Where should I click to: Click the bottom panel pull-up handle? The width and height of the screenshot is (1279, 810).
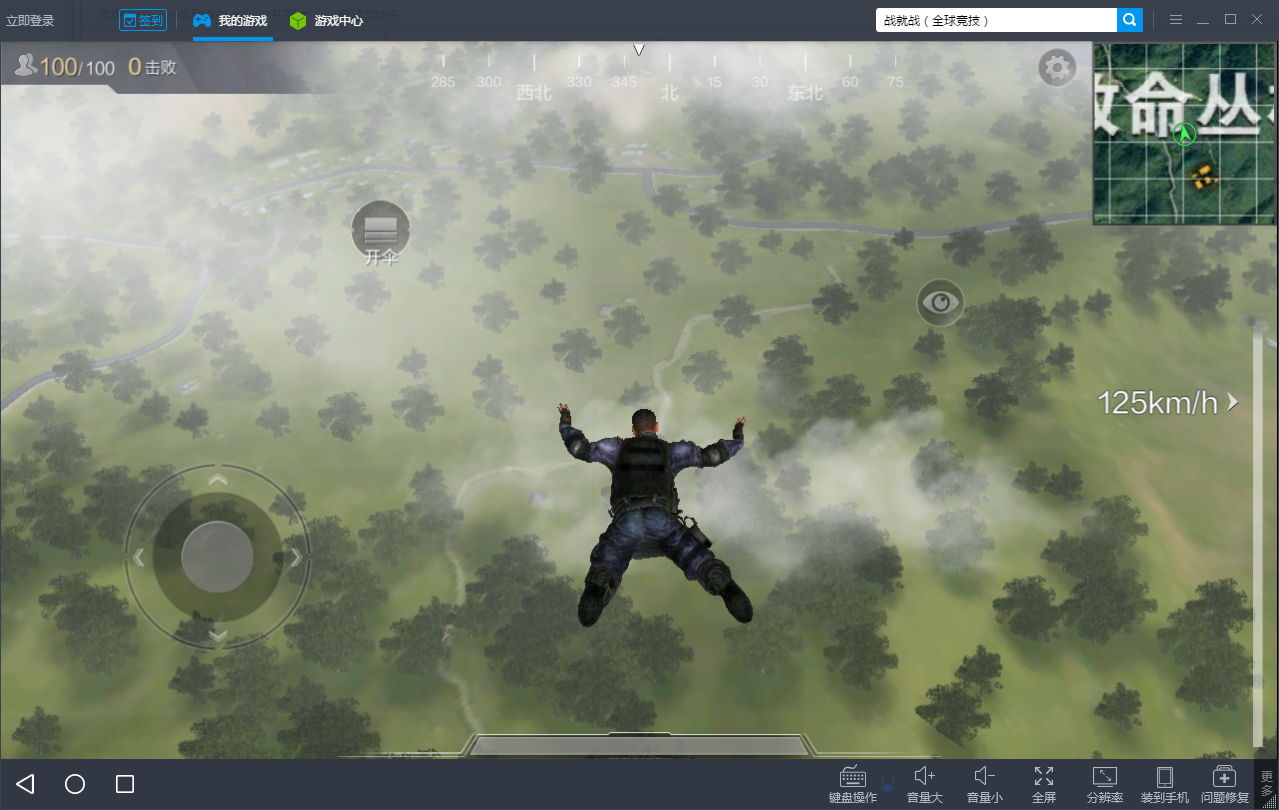[x=640, y=745]
